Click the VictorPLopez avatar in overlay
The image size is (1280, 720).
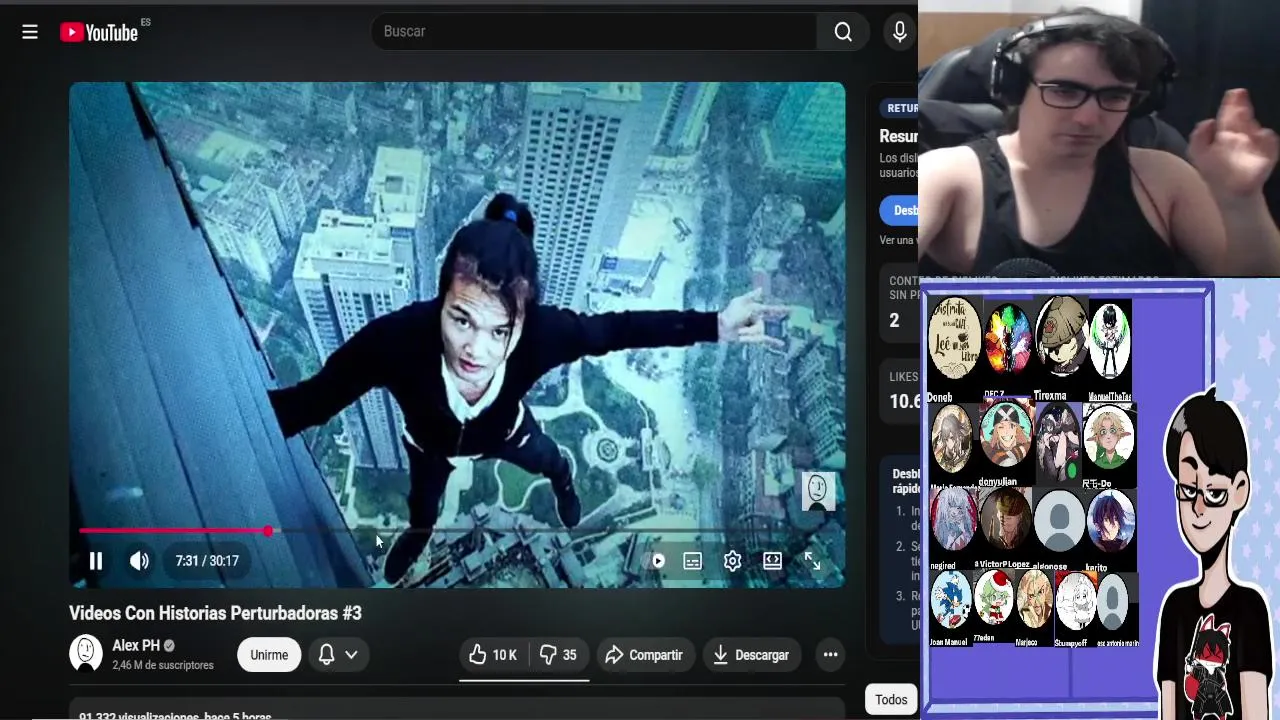click(x=1005, y=520)
